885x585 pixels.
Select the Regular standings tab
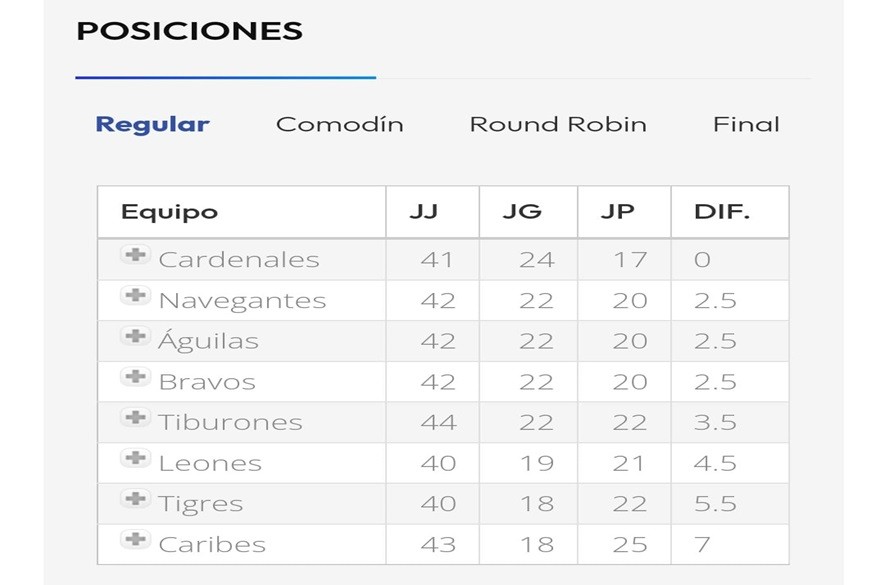pos(152,125)
